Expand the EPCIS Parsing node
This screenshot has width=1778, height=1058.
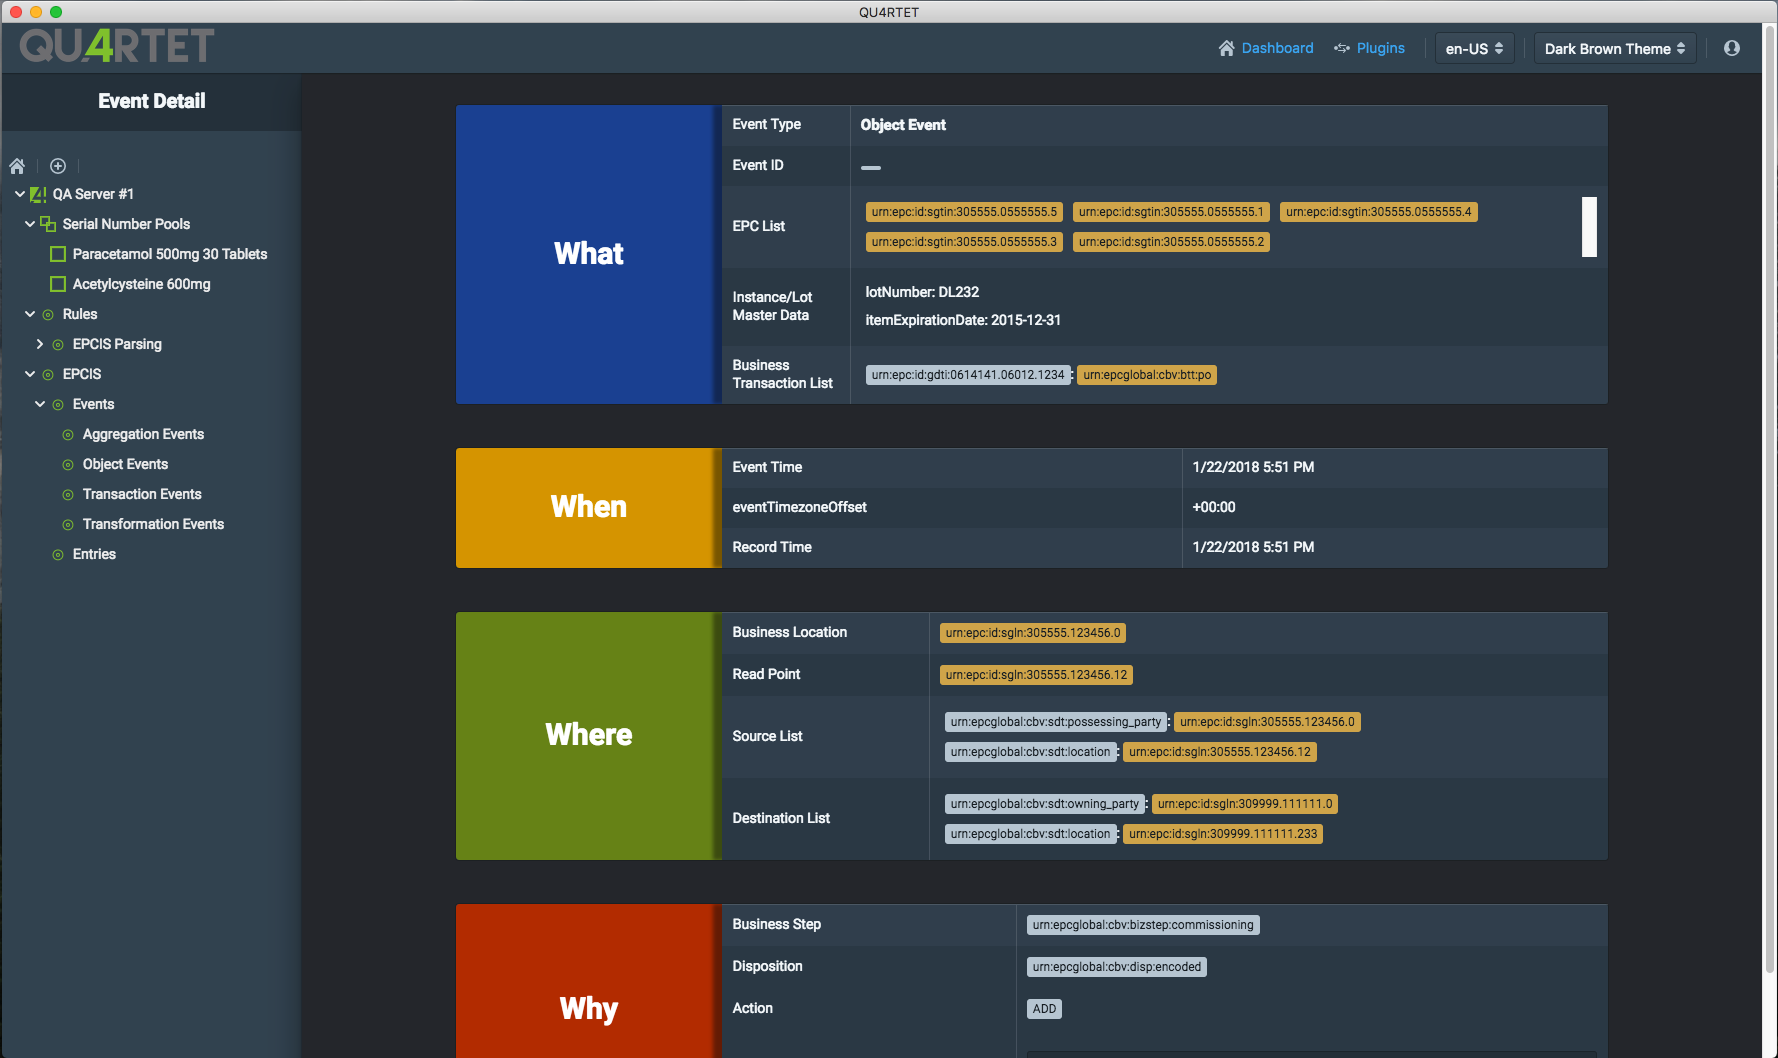[x=40, y=344]
